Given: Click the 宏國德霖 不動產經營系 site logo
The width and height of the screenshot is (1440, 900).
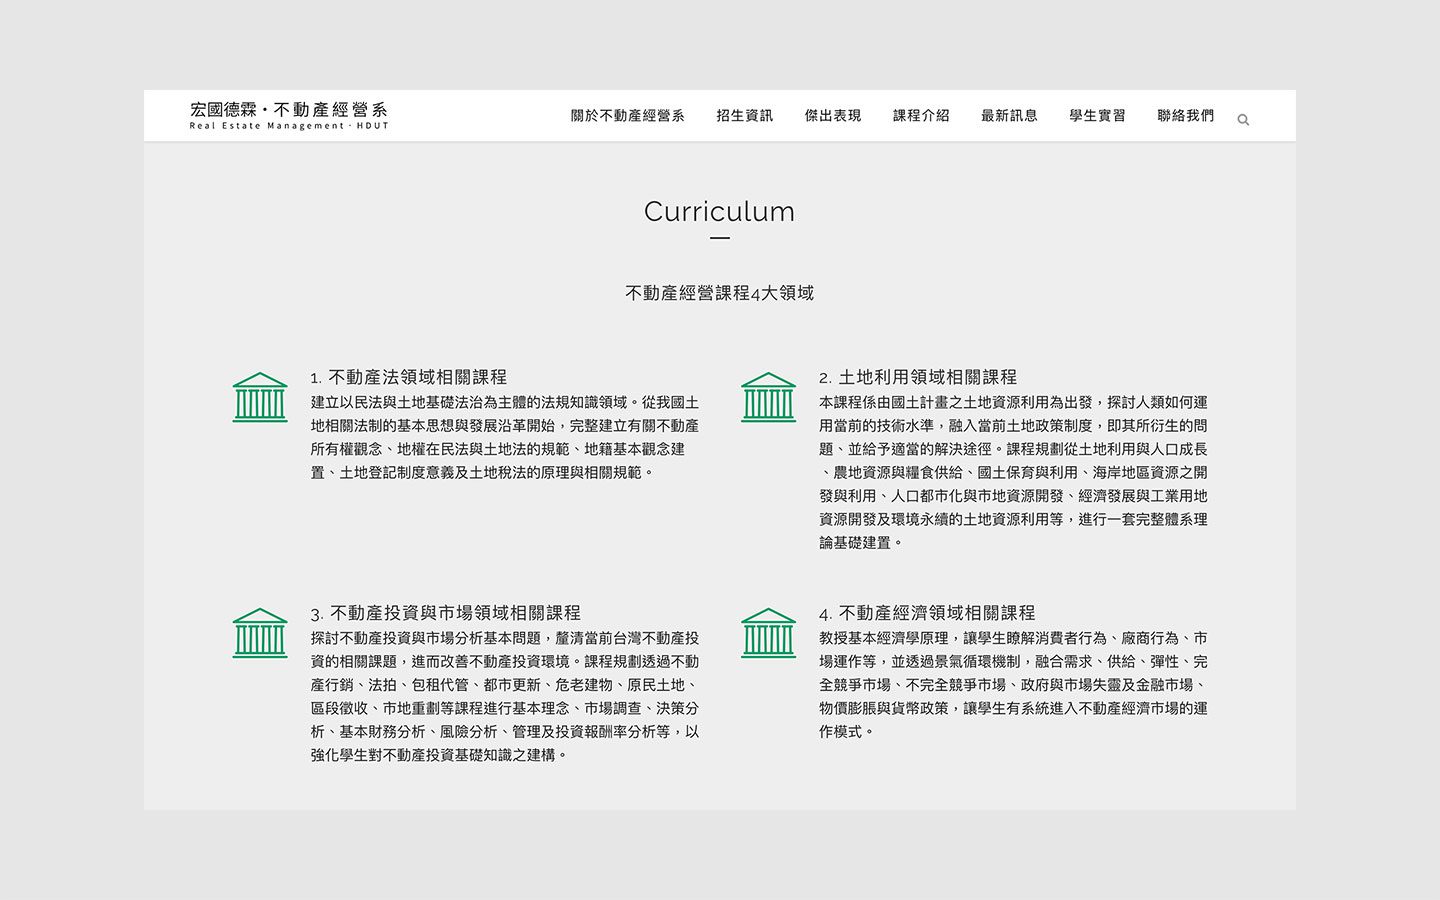Looking at the screenshot, I should click(x=288, y=110).
